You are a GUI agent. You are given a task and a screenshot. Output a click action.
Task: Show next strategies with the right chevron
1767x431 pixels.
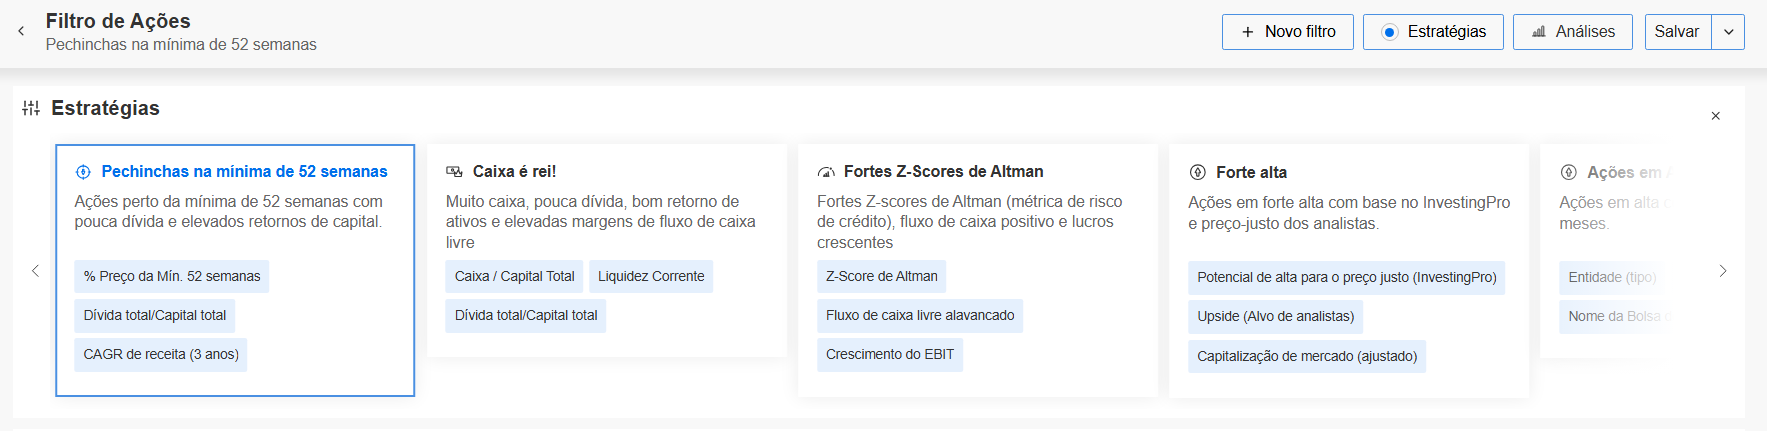[x=1722, y=271]
